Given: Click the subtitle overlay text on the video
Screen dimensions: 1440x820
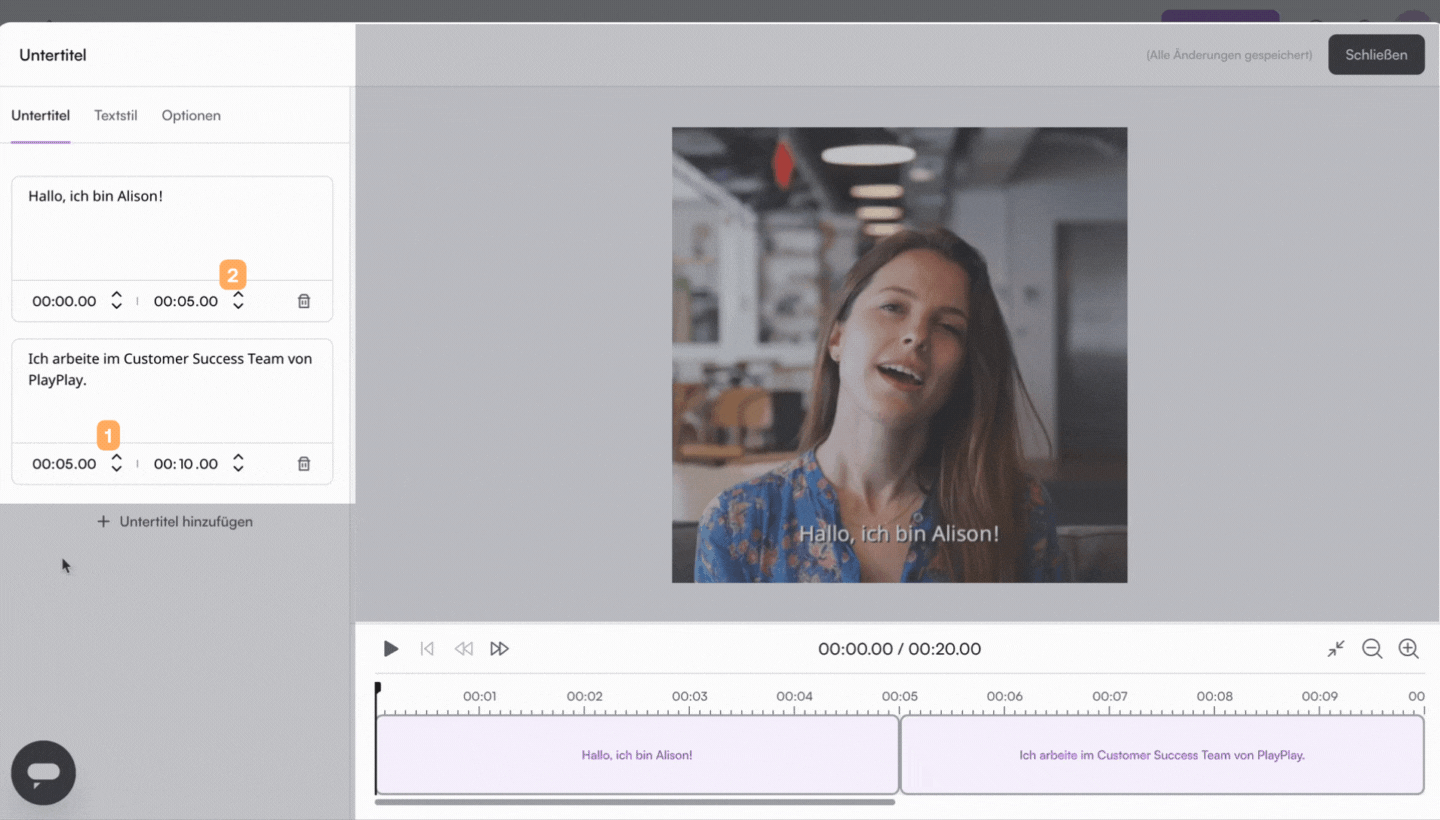Looking at the screenshot, I should [x=899, y=534].
